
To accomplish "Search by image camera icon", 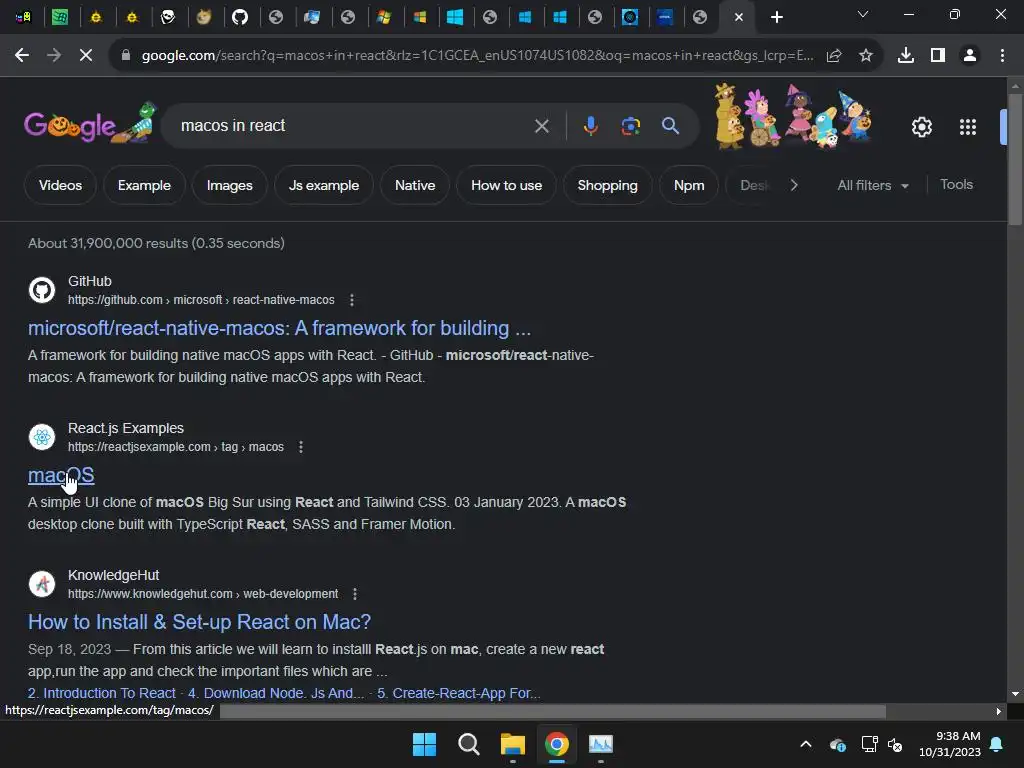I will 630,126.
